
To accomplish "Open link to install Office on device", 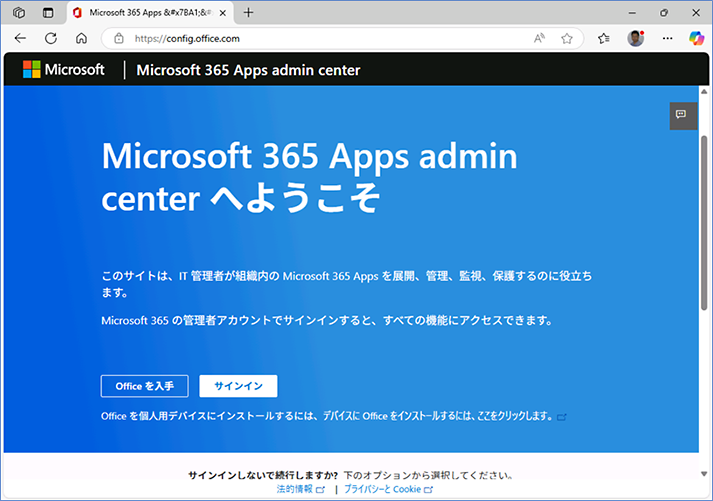I will point(445,416).
